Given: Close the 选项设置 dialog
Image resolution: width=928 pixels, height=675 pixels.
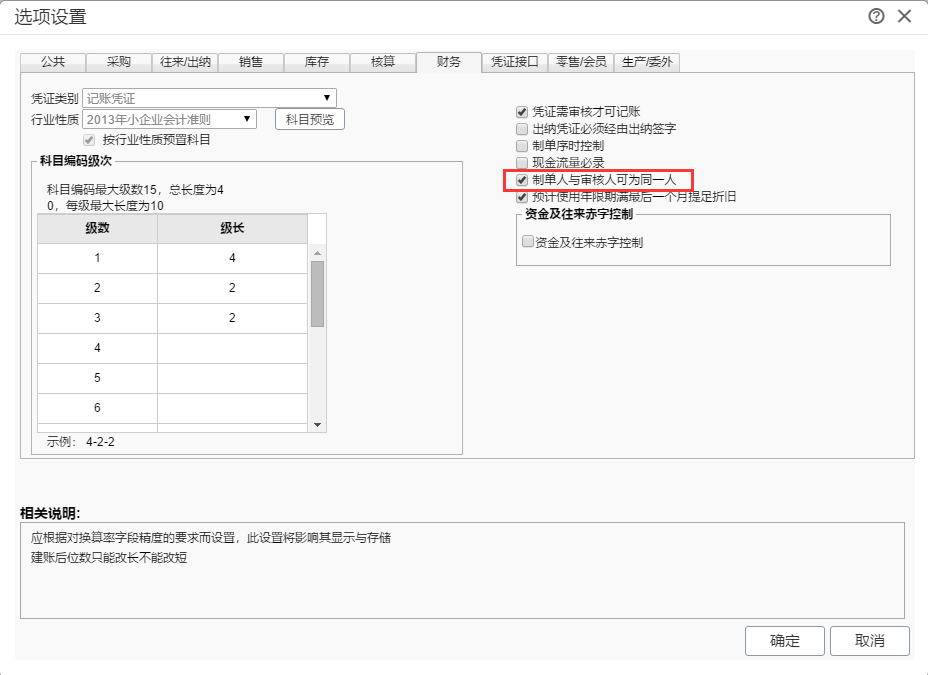Looking at the screenshot, I should click(x=905, y=16).
